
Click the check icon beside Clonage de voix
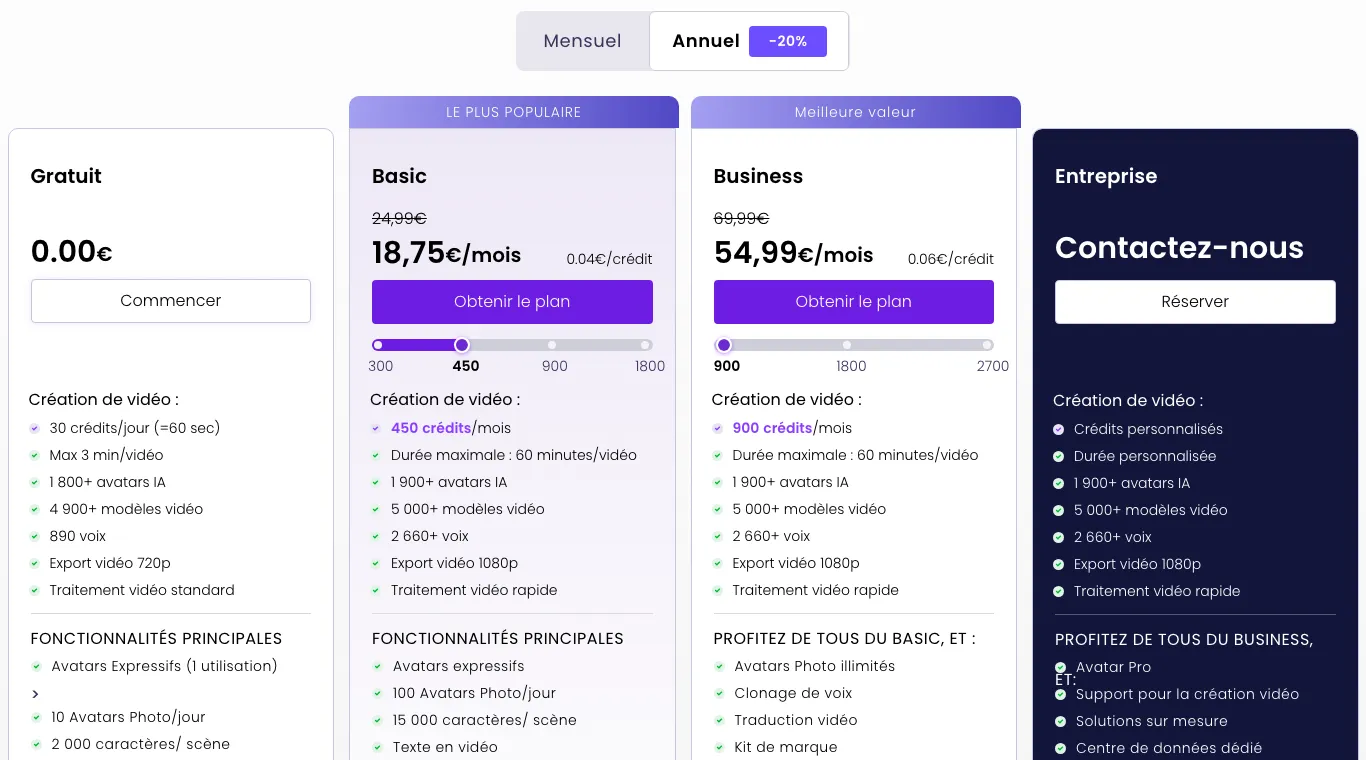click(x=720, y=693)
